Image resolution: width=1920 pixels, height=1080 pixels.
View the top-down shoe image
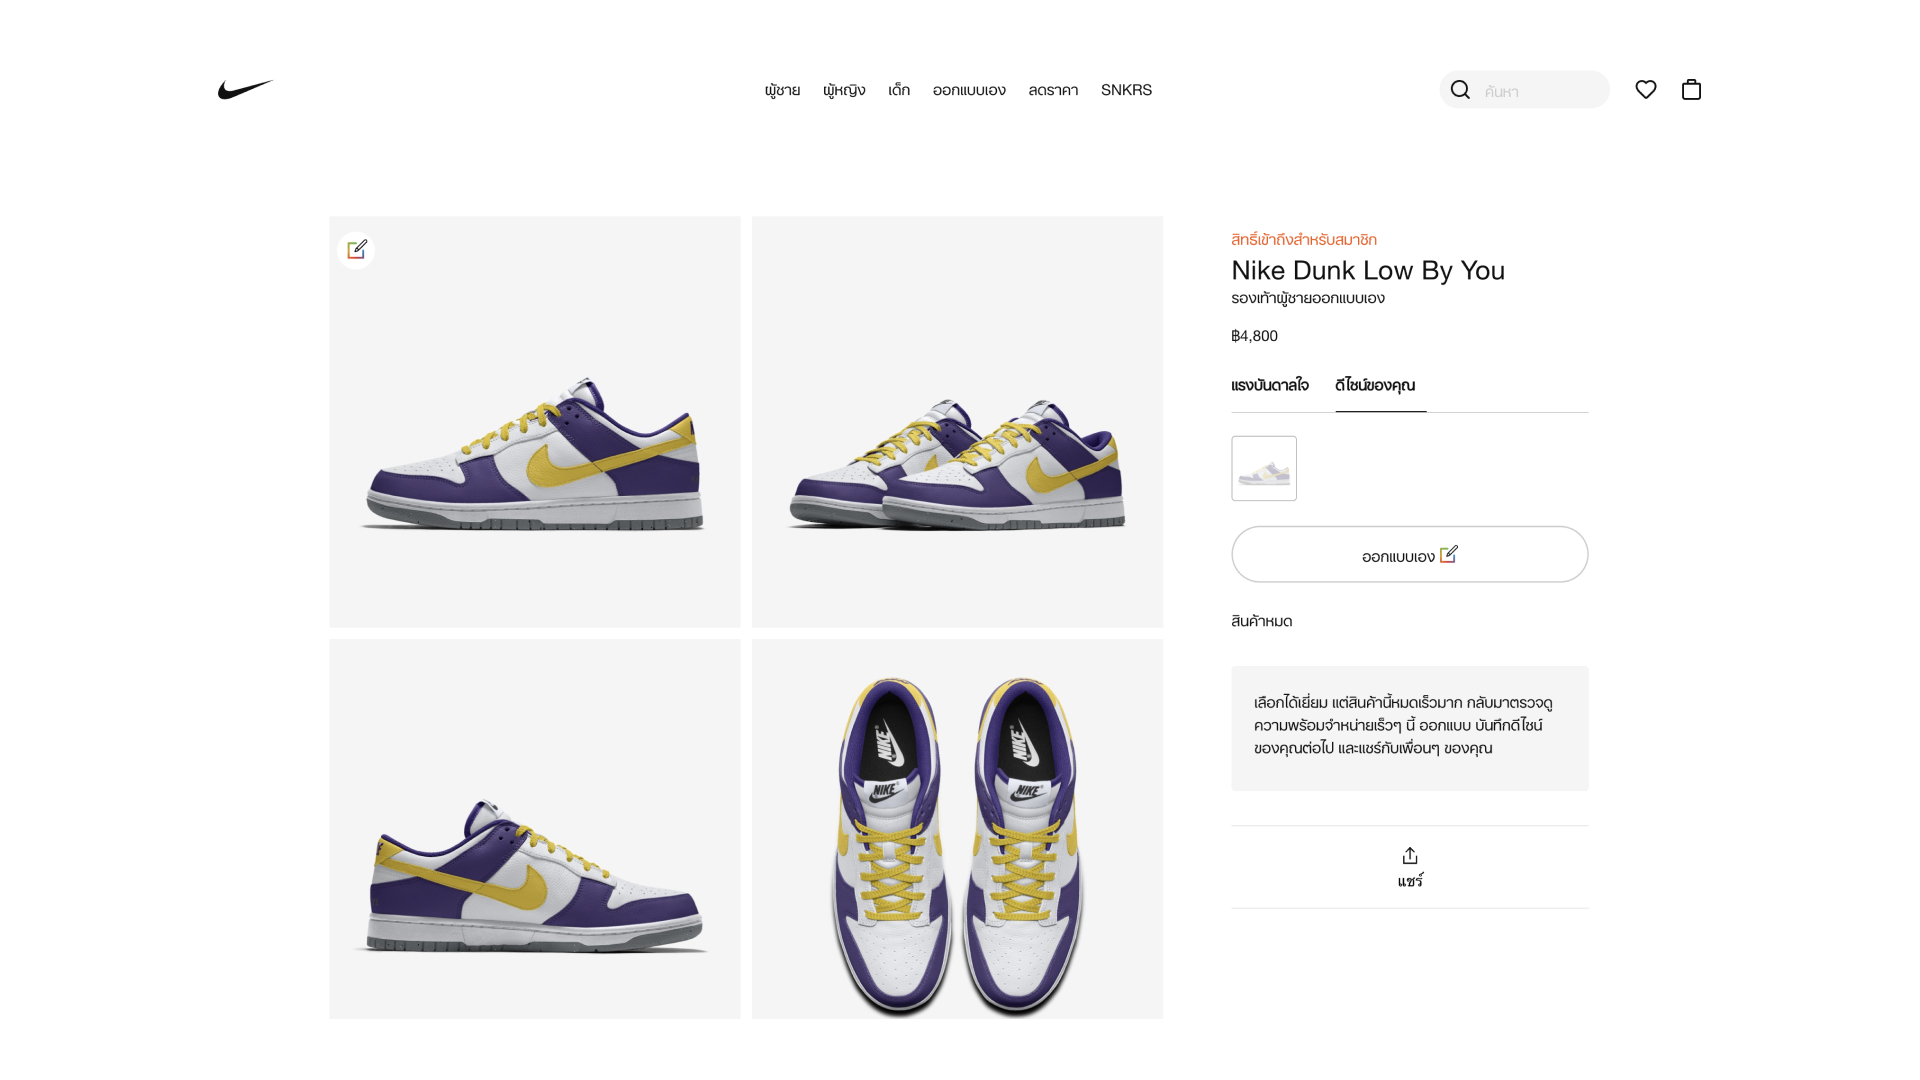click(957, 829)
